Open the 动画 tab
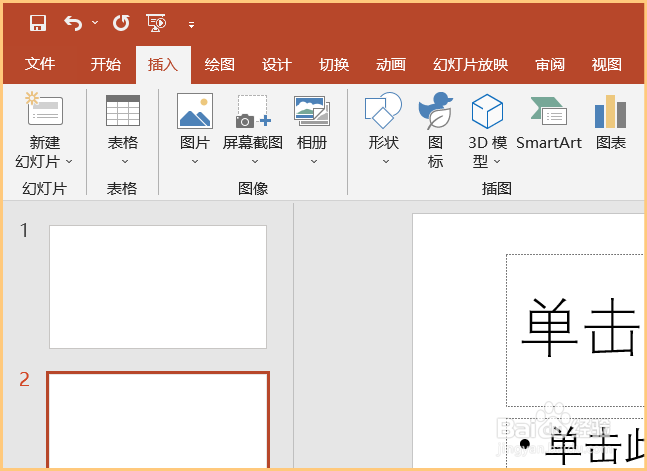Screen dimensions: 647x471 (391, 64)
